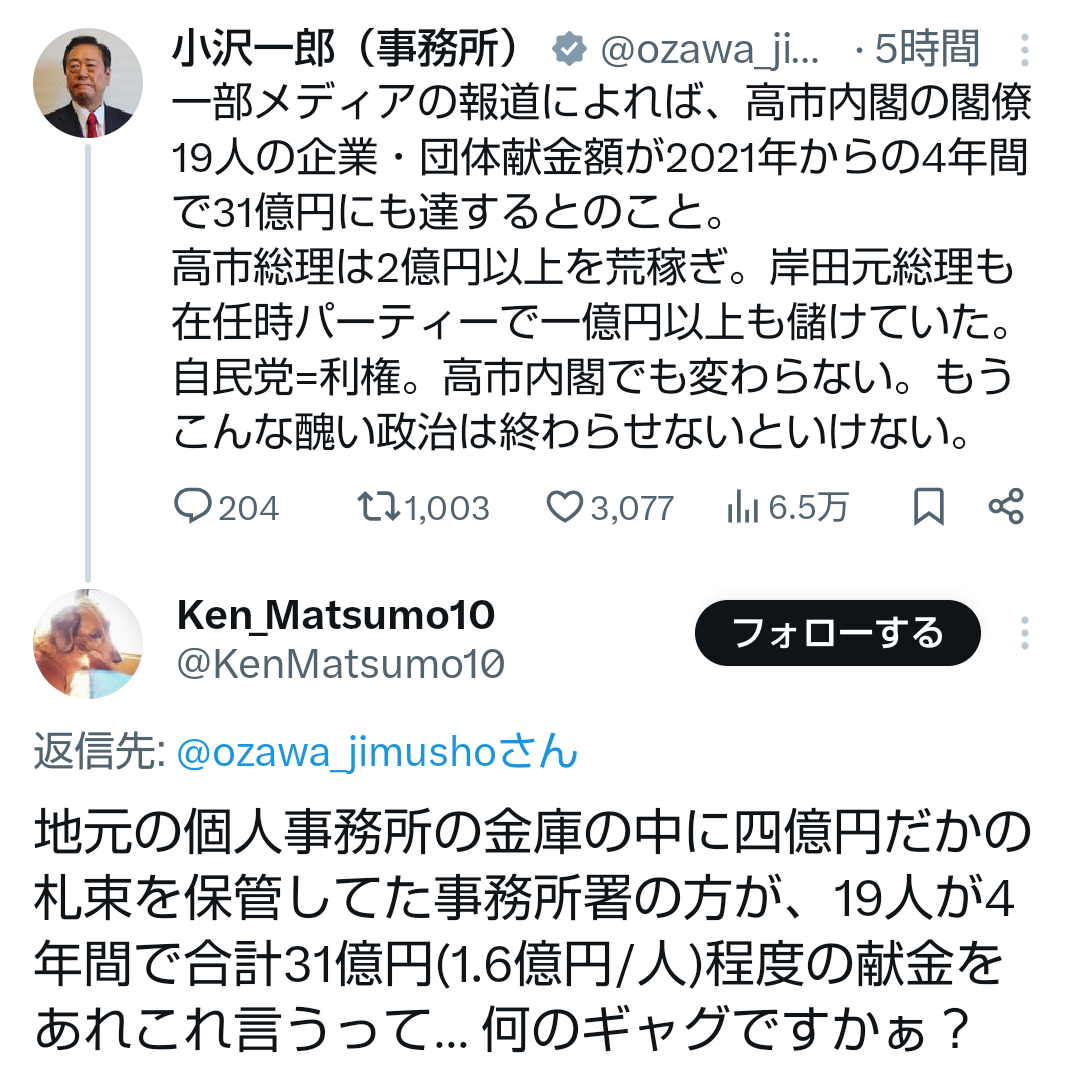1080x1080 pixels.
Task: Bookmark the 小沢一郎 tweet
Action: tap(929, 508)
